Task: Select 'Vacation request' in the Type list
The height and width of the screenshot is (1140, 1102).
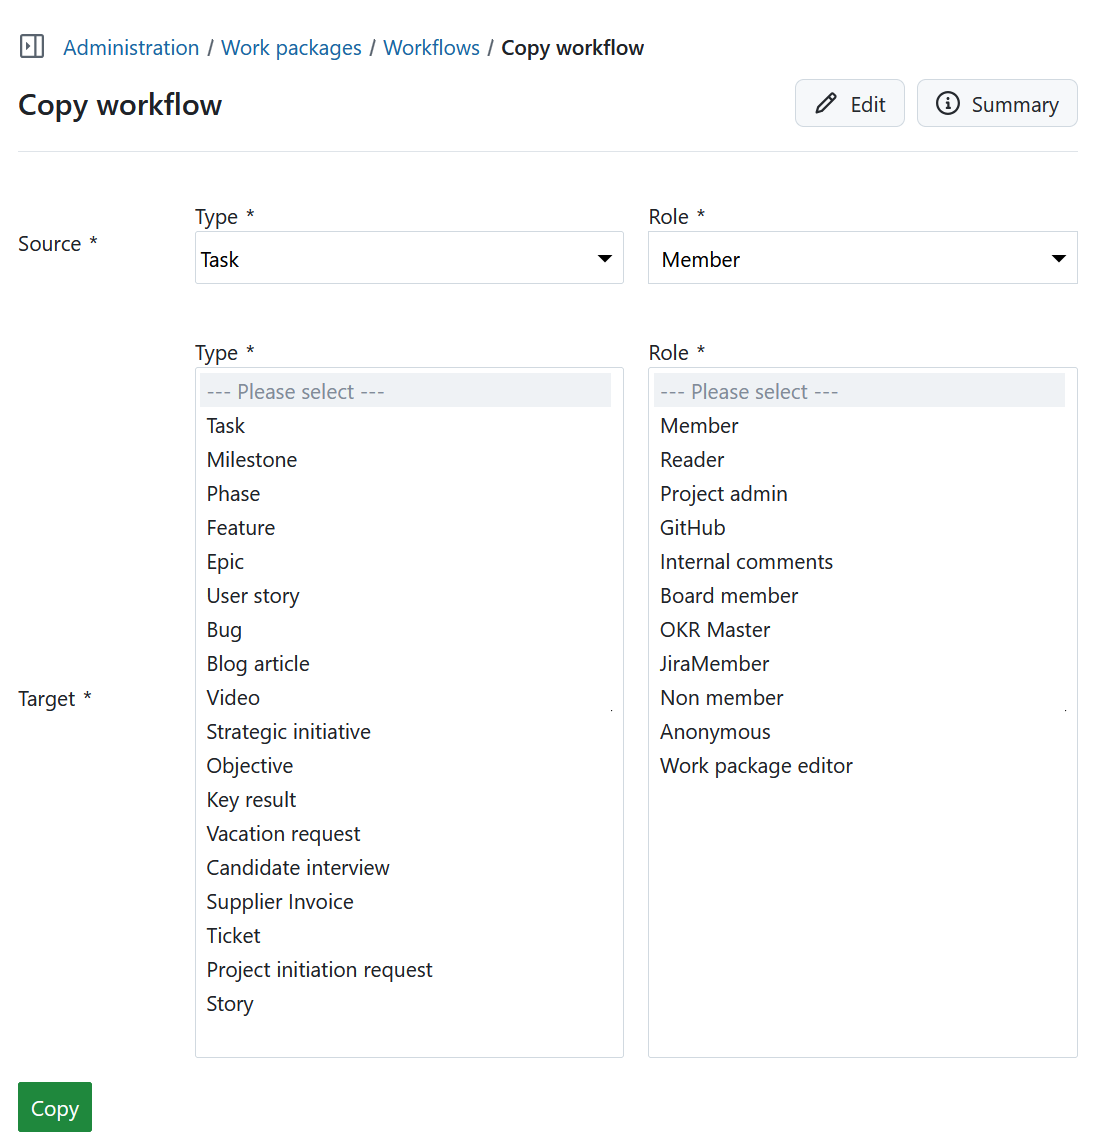Action: tap(283, 833)
